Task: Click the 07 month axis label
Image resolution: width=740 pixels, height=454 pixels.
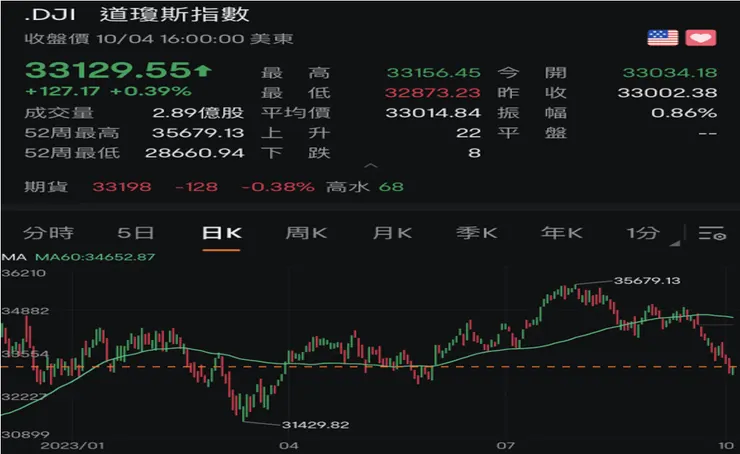Action: pyautogui.click(x=505, y=446)
